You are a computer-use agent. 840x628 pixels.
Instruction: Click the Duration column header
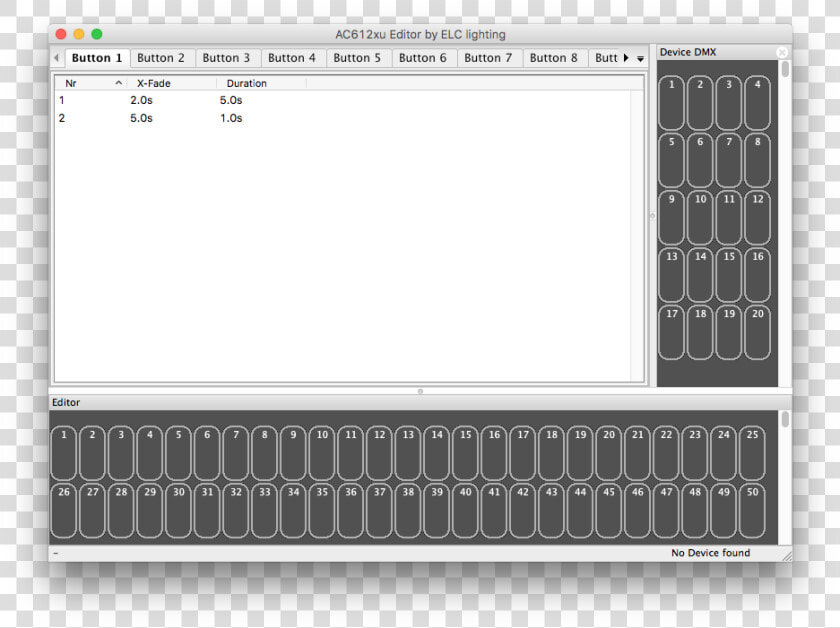coord(261,83)
